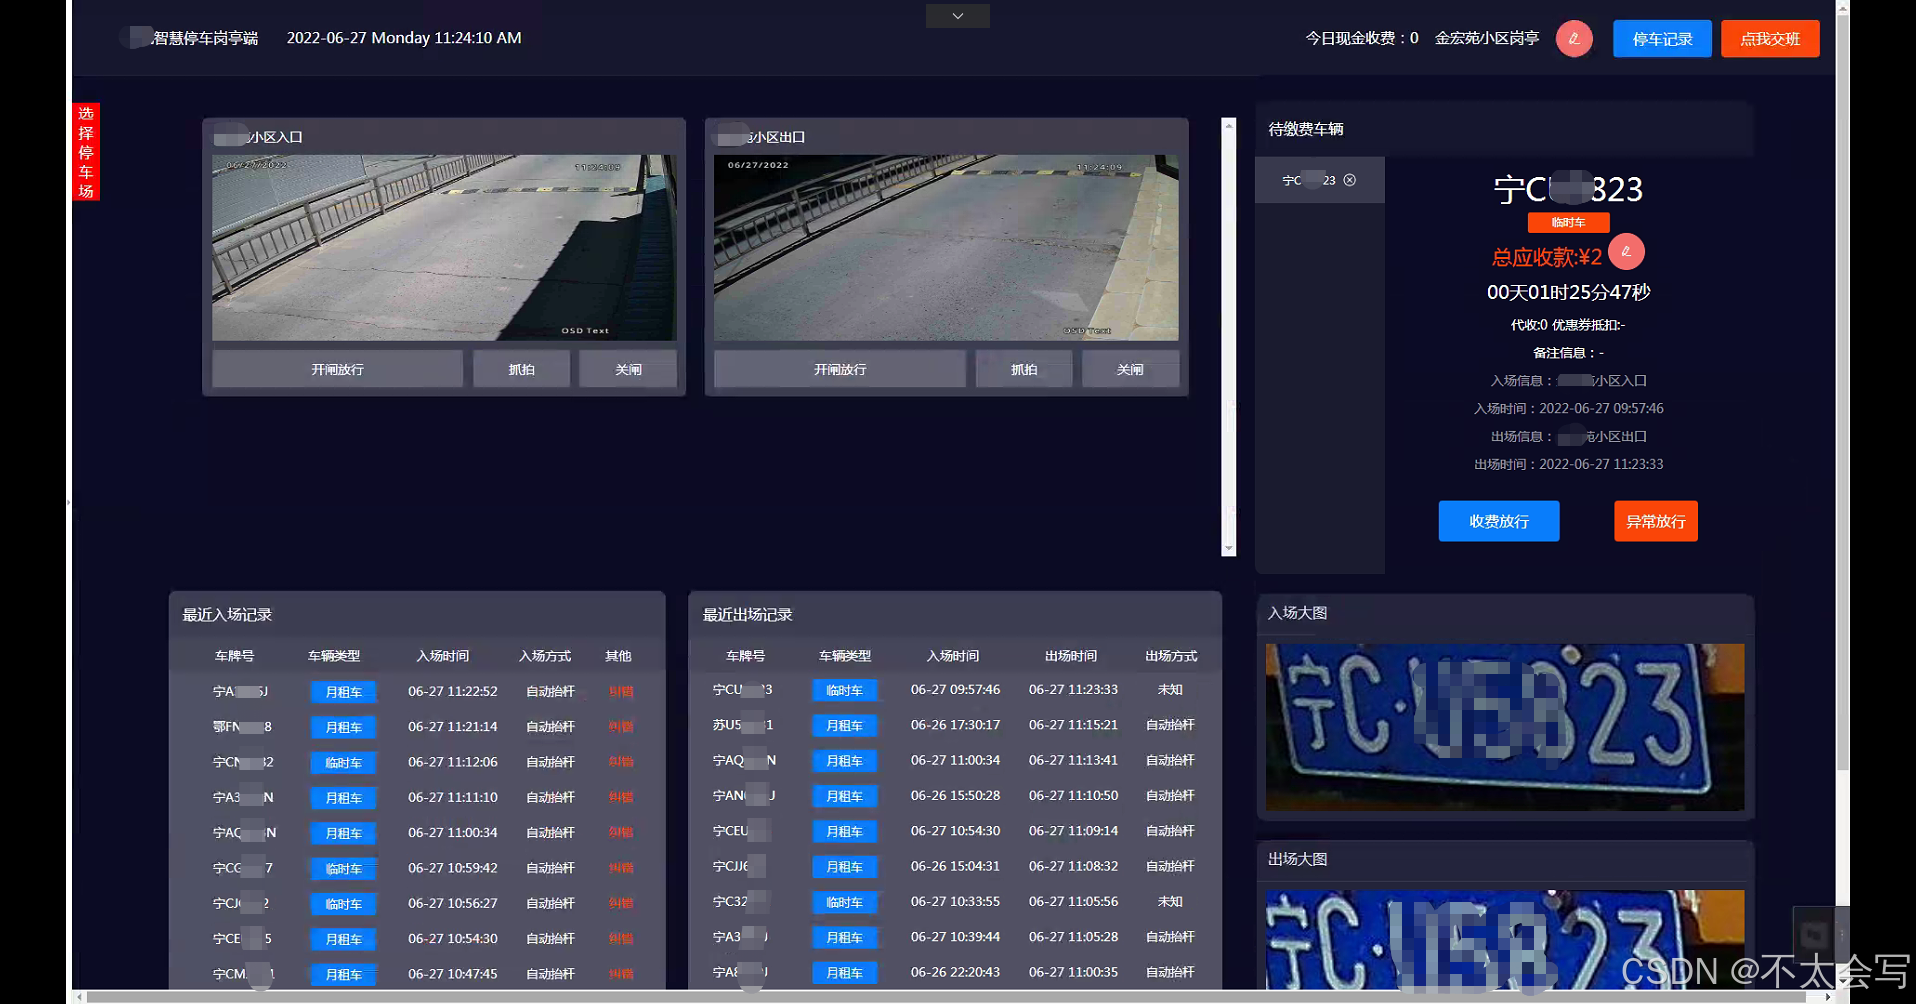Click the exit camera video feed
The height and width of the screenshot is (1004, 1916).
point(946,247)
